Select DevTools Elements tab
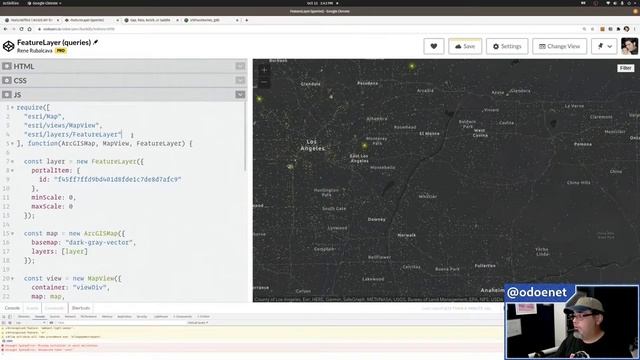This screenshot has height=360, width=640. (x=24, y=317)
